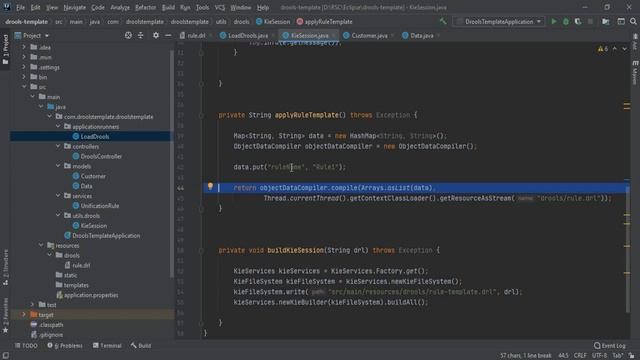This screenshot has height=360, width=640.
Task: Open the Build tool window
Action: click(x=141, y=346)
